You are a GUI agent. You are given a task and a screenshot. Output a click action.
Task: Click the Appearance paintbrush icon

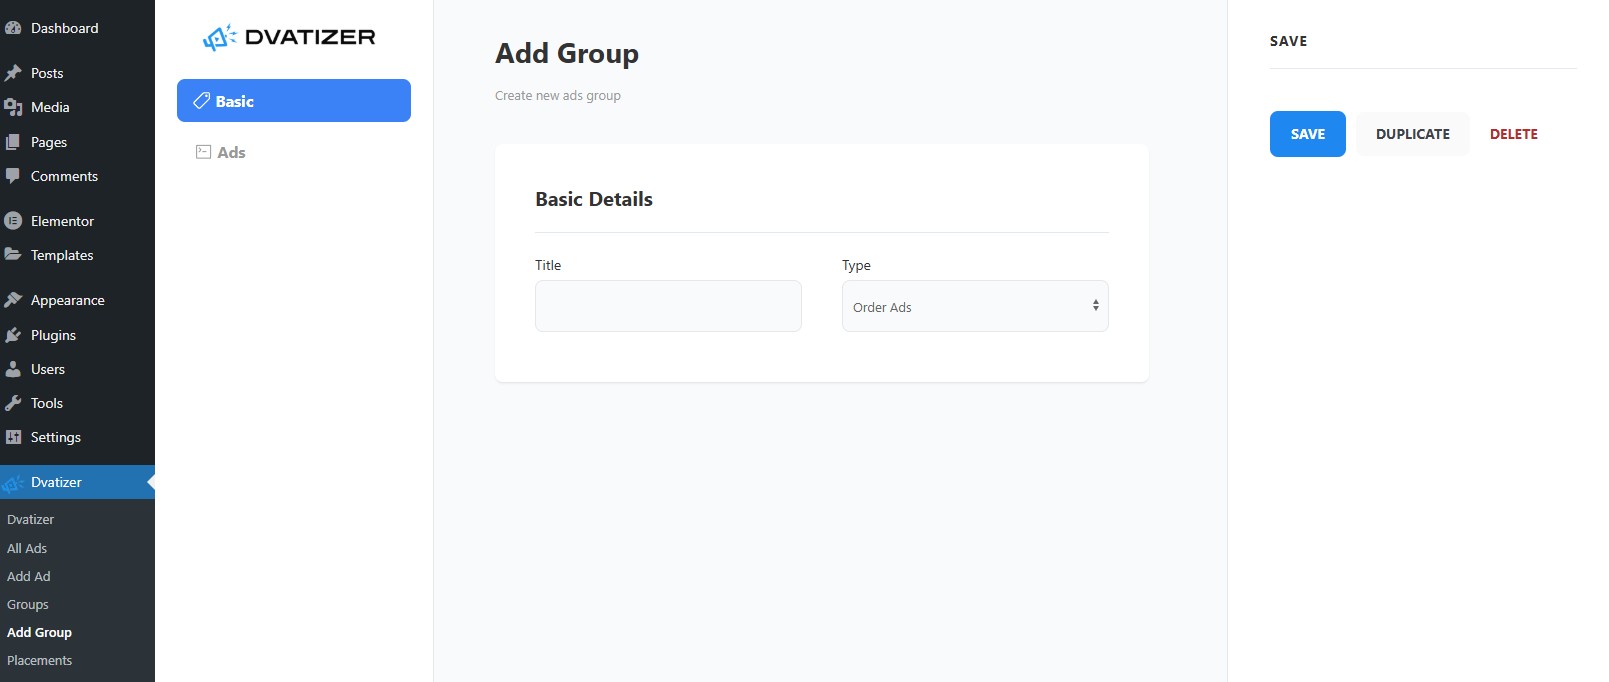coord(13,300)
